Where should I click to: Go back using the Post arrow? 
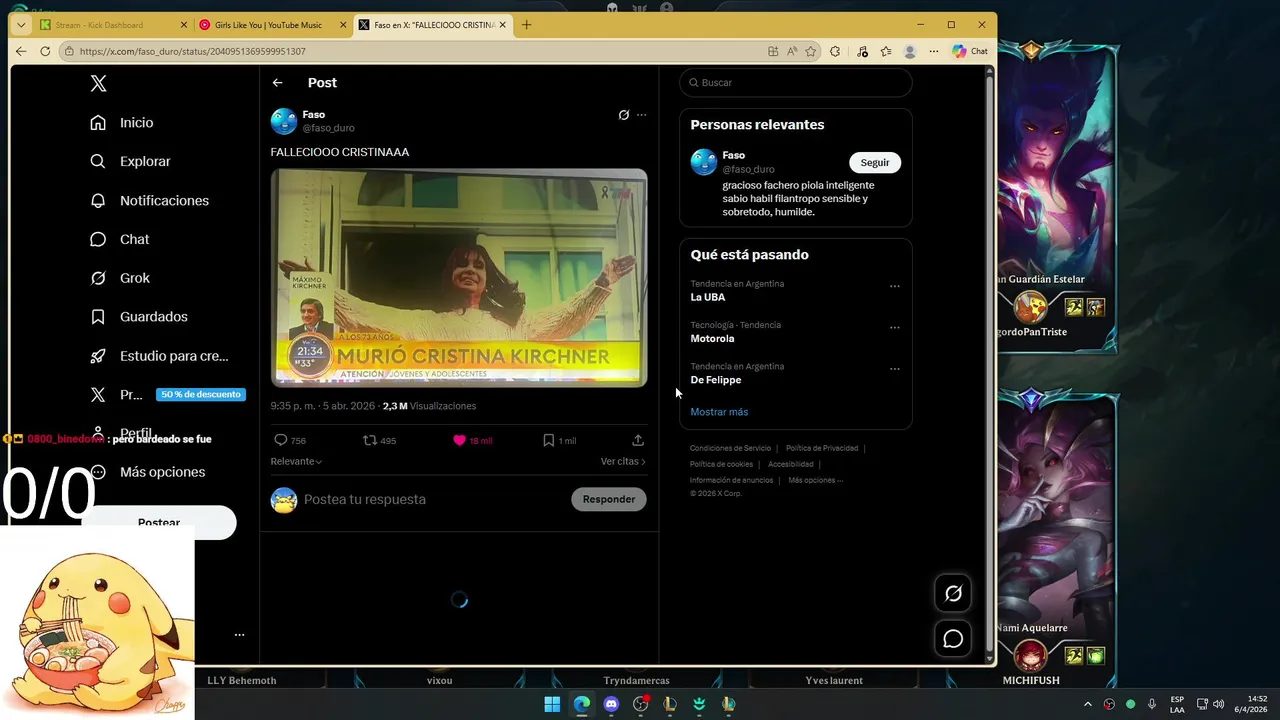tap(278, 83)
